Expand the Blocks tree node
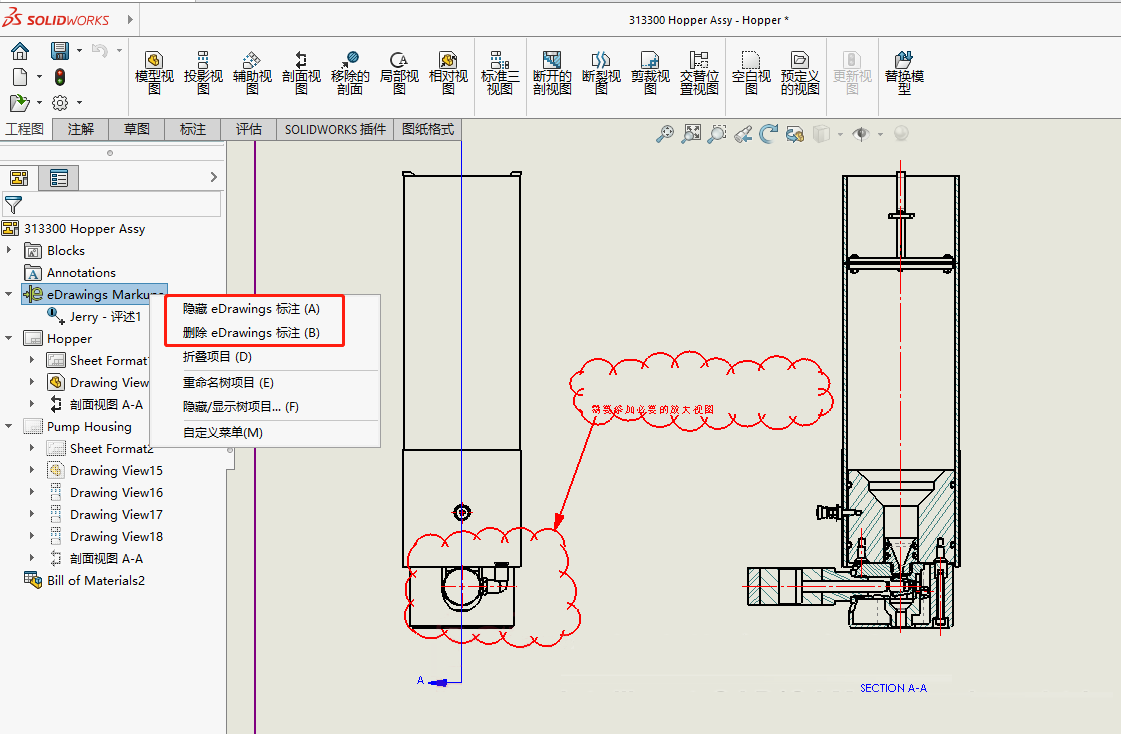 (x=10, y=251)
